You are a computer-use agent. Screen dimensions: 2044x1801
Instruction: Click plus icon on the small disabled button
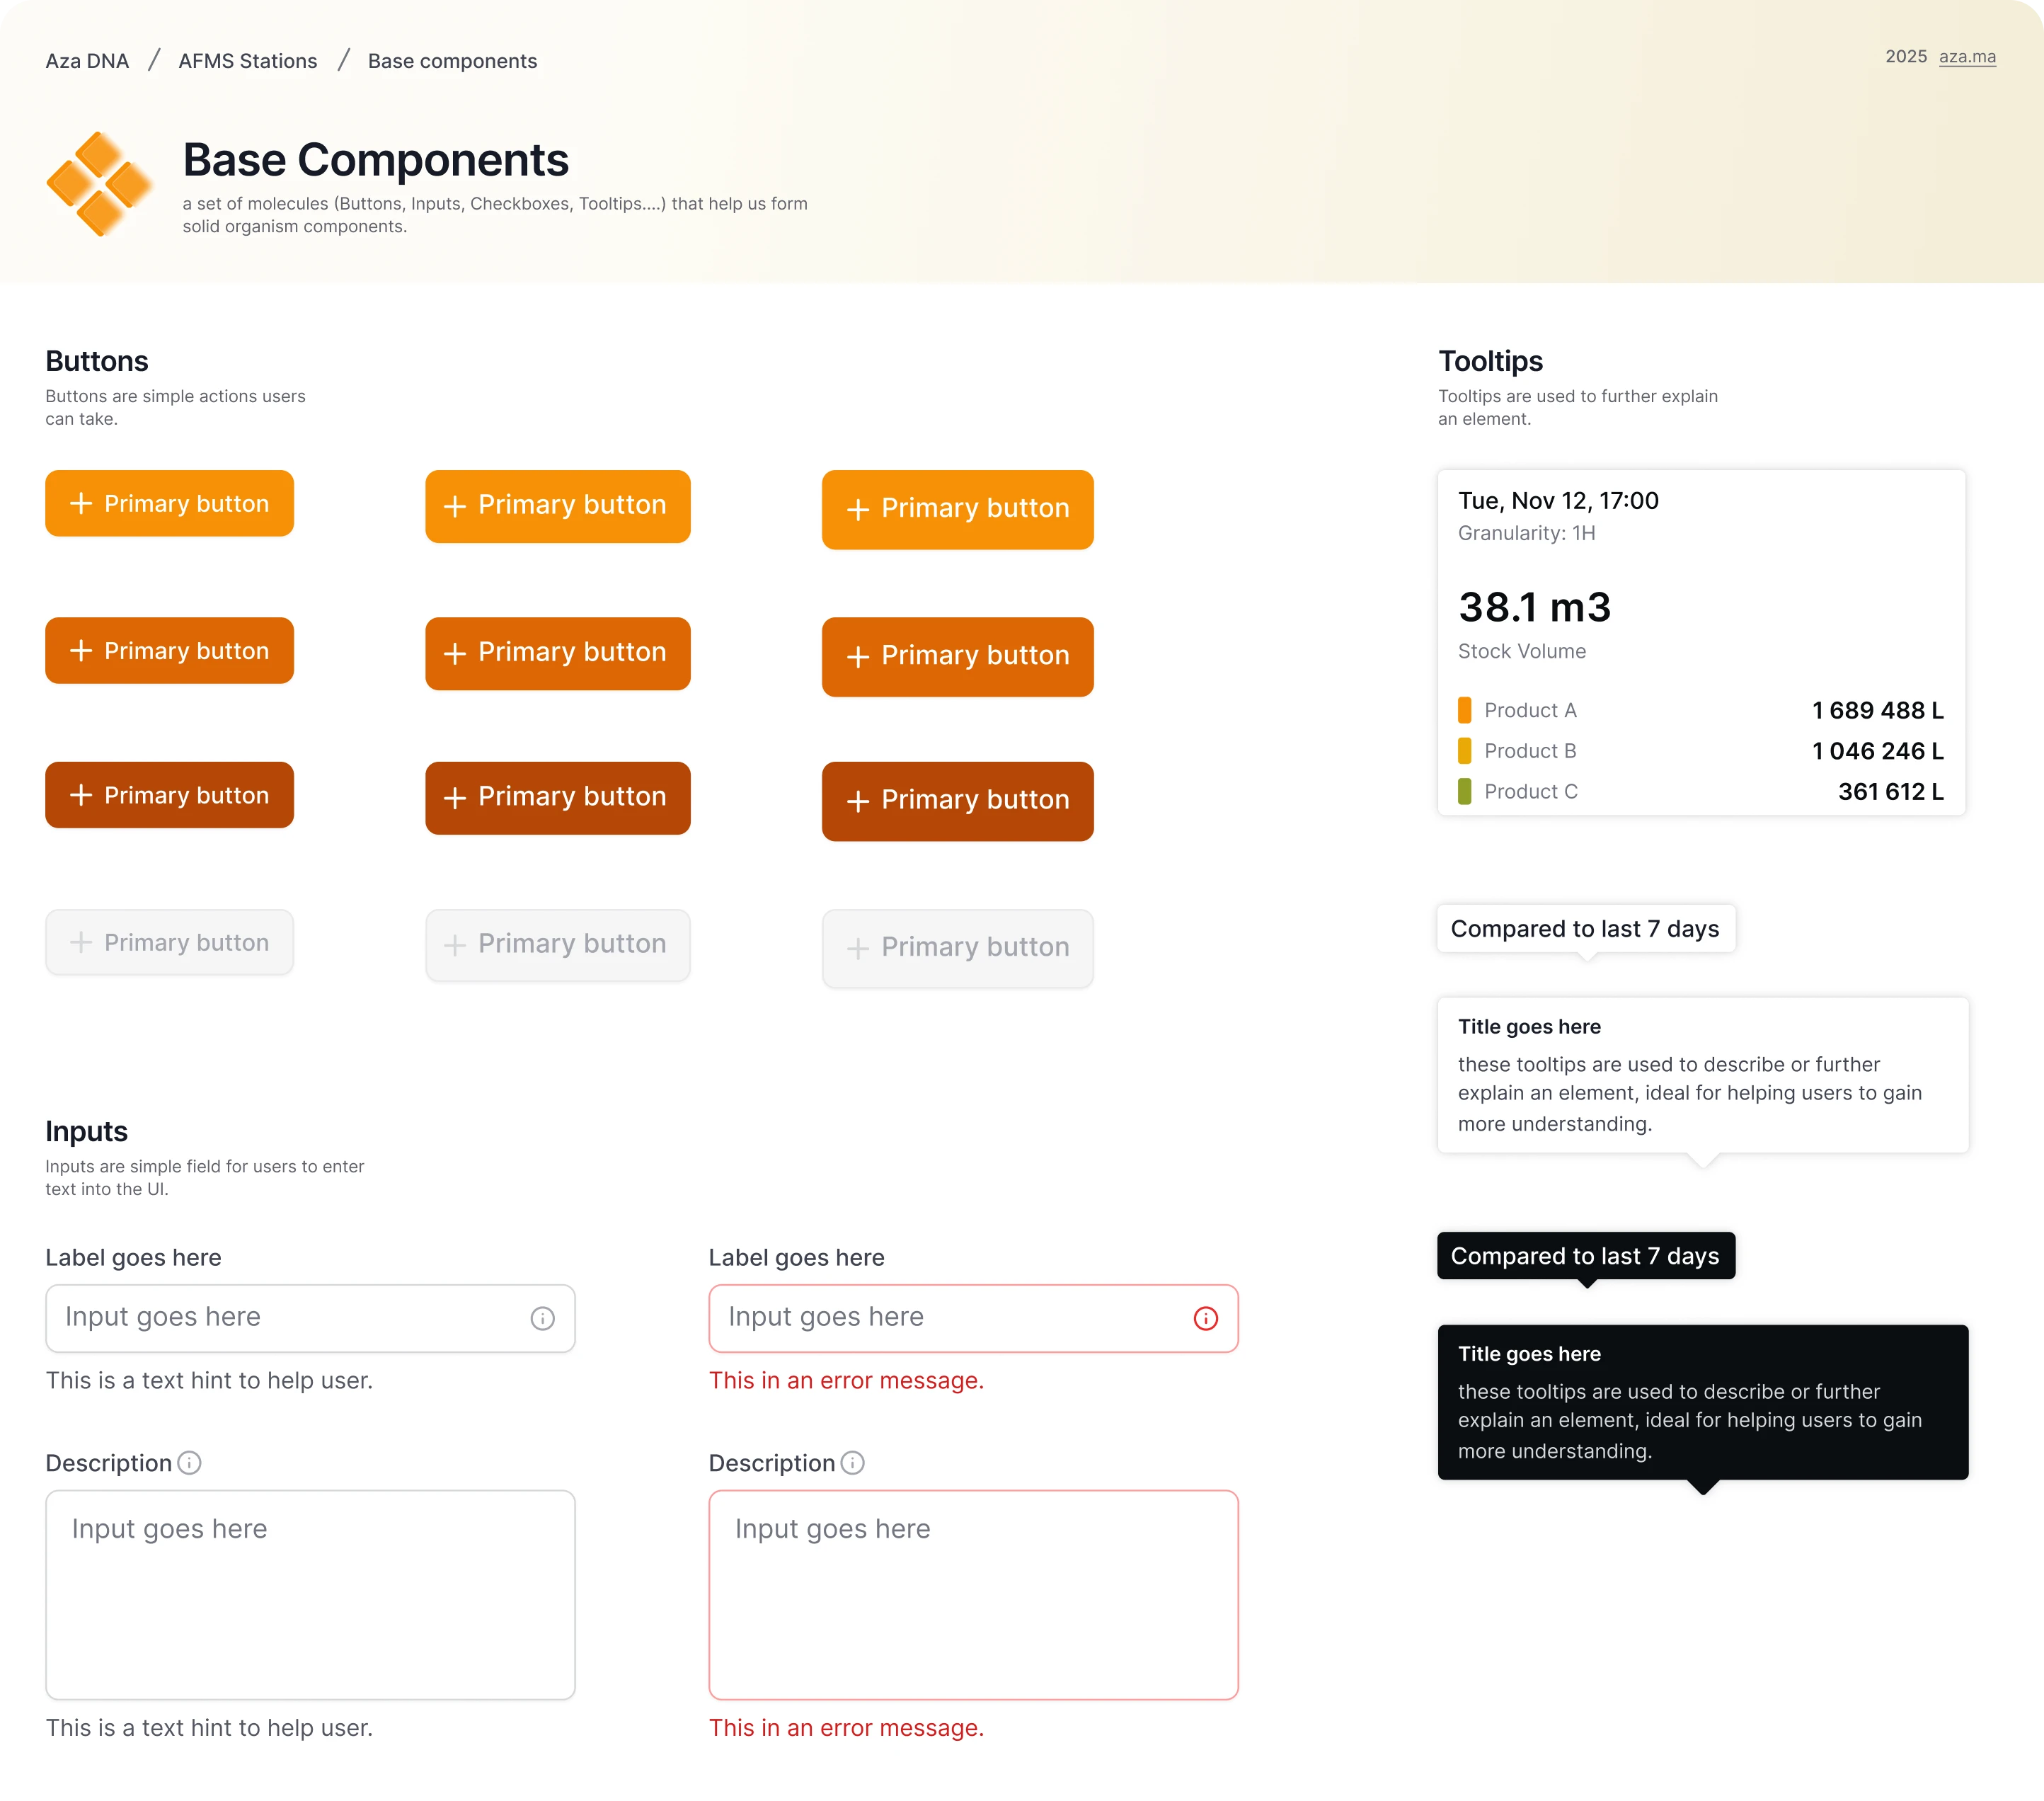(x=81, y=942)
